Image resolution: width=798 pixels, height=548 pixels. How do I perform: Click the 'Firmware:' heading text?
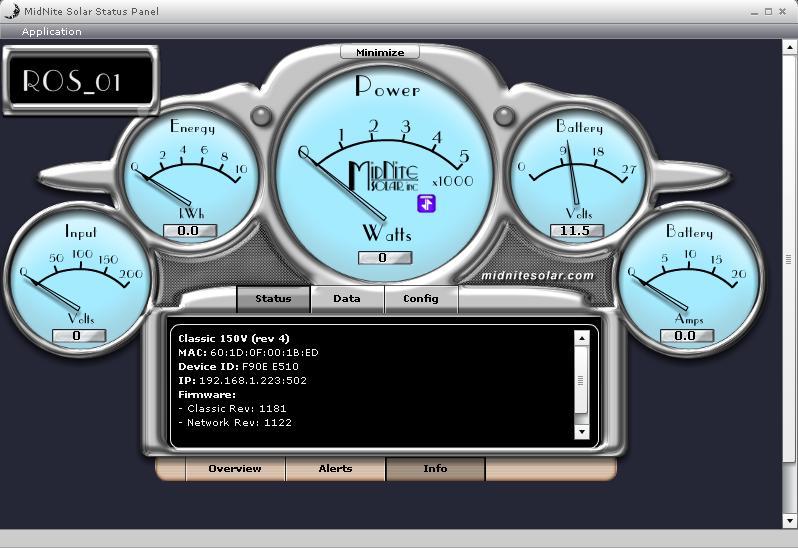tap(207, 394)
